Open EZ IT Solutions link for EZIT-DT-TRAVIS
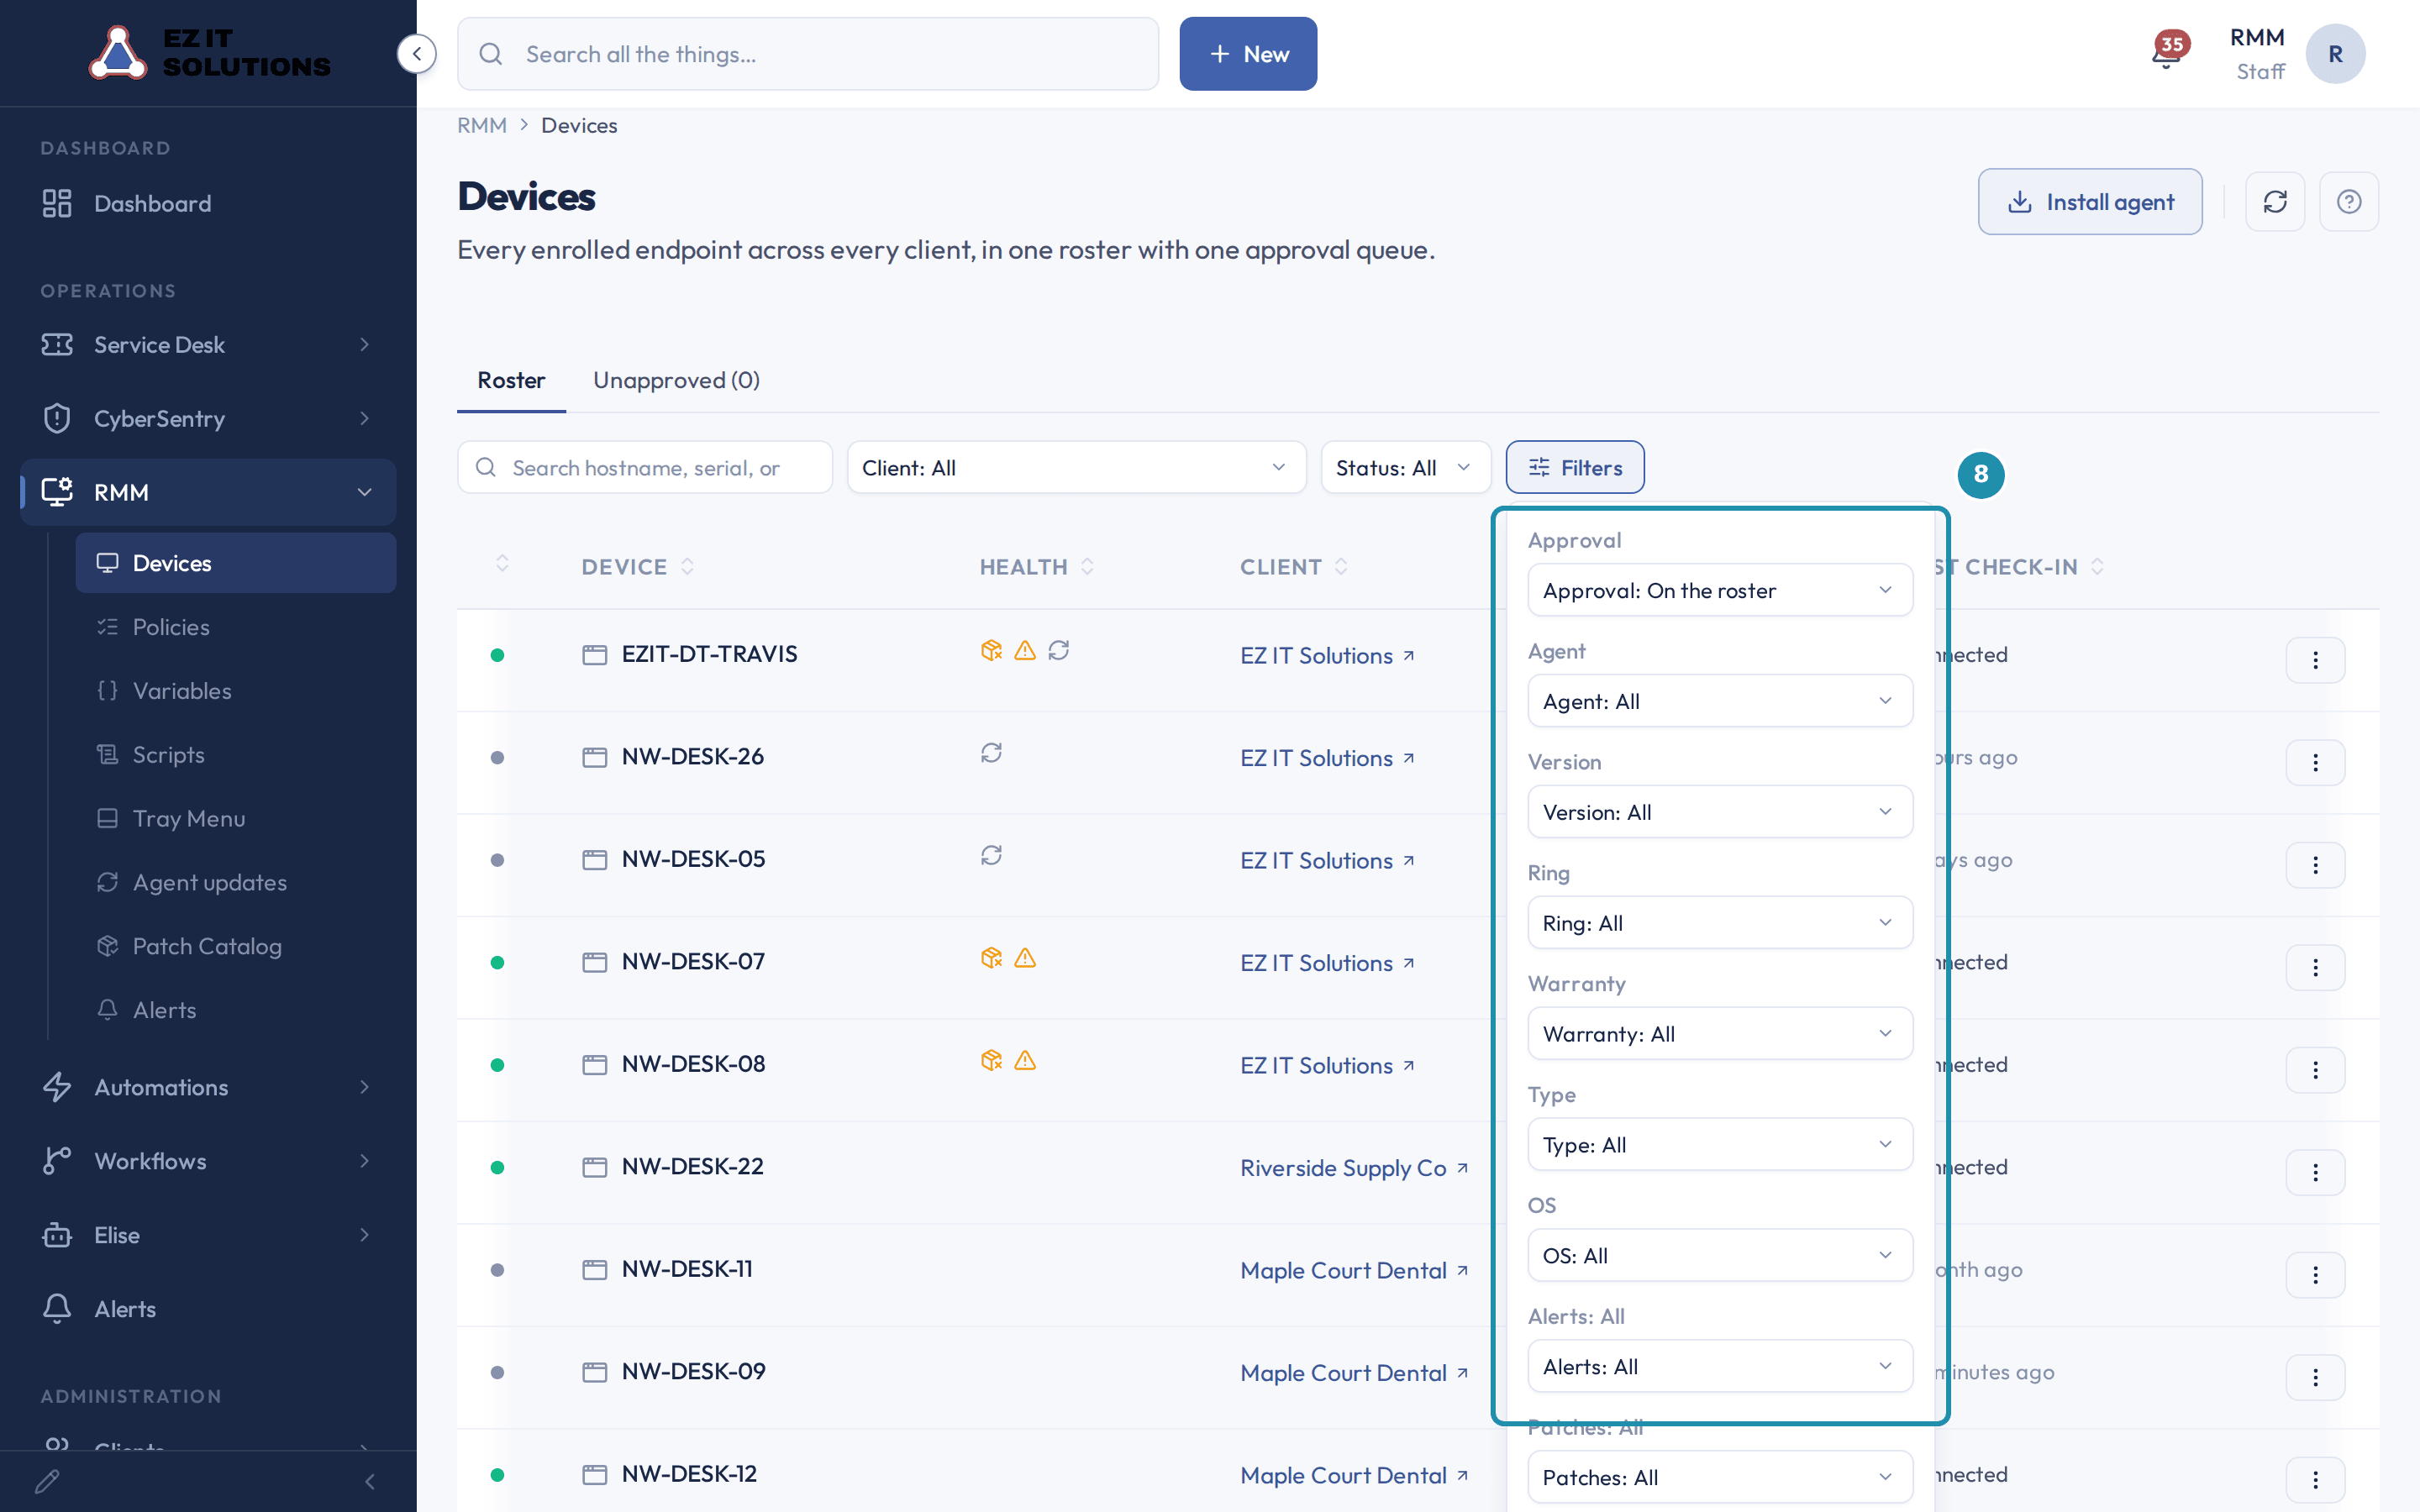2420x1512 pixels. click(1327, 656)
